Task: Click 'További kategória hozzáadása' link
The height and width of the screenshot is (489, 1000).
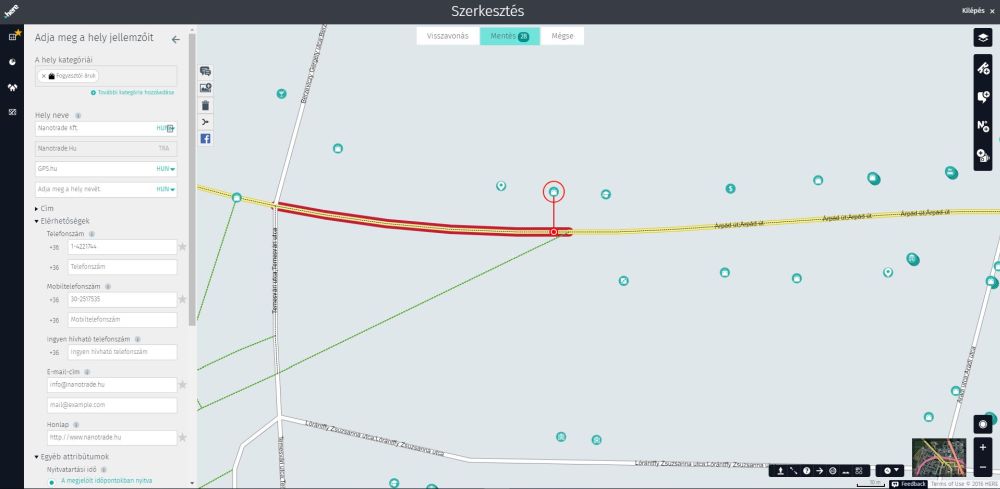Action: click(132, 92)
